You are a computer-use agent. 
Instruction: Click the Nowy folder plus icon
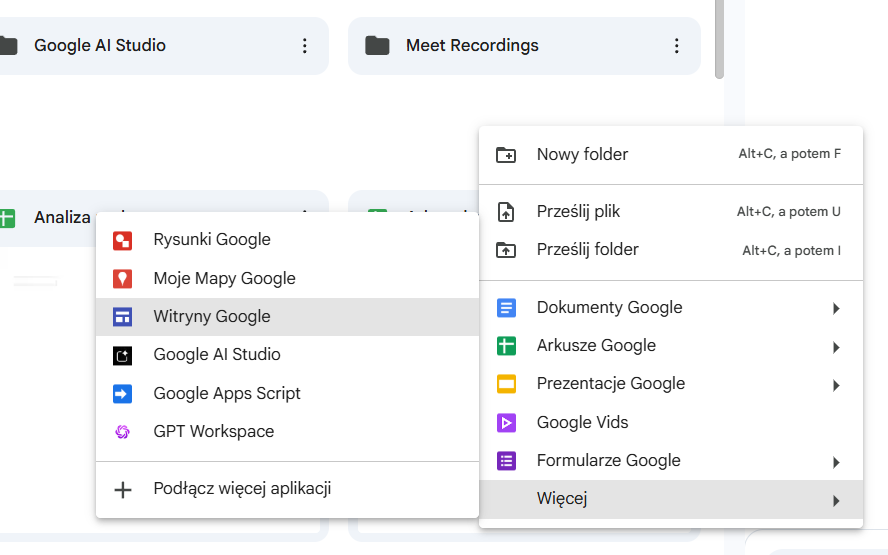[506, 155]
